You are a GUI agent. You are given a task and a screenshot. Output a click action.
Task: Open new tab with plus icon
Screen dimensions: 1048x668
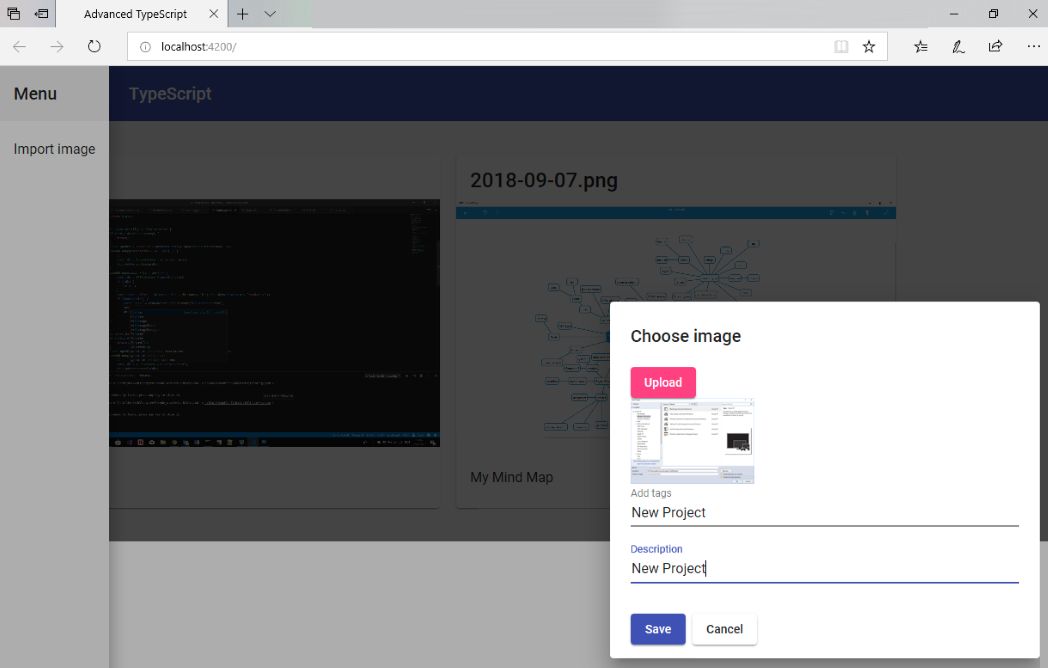(242, 14)
